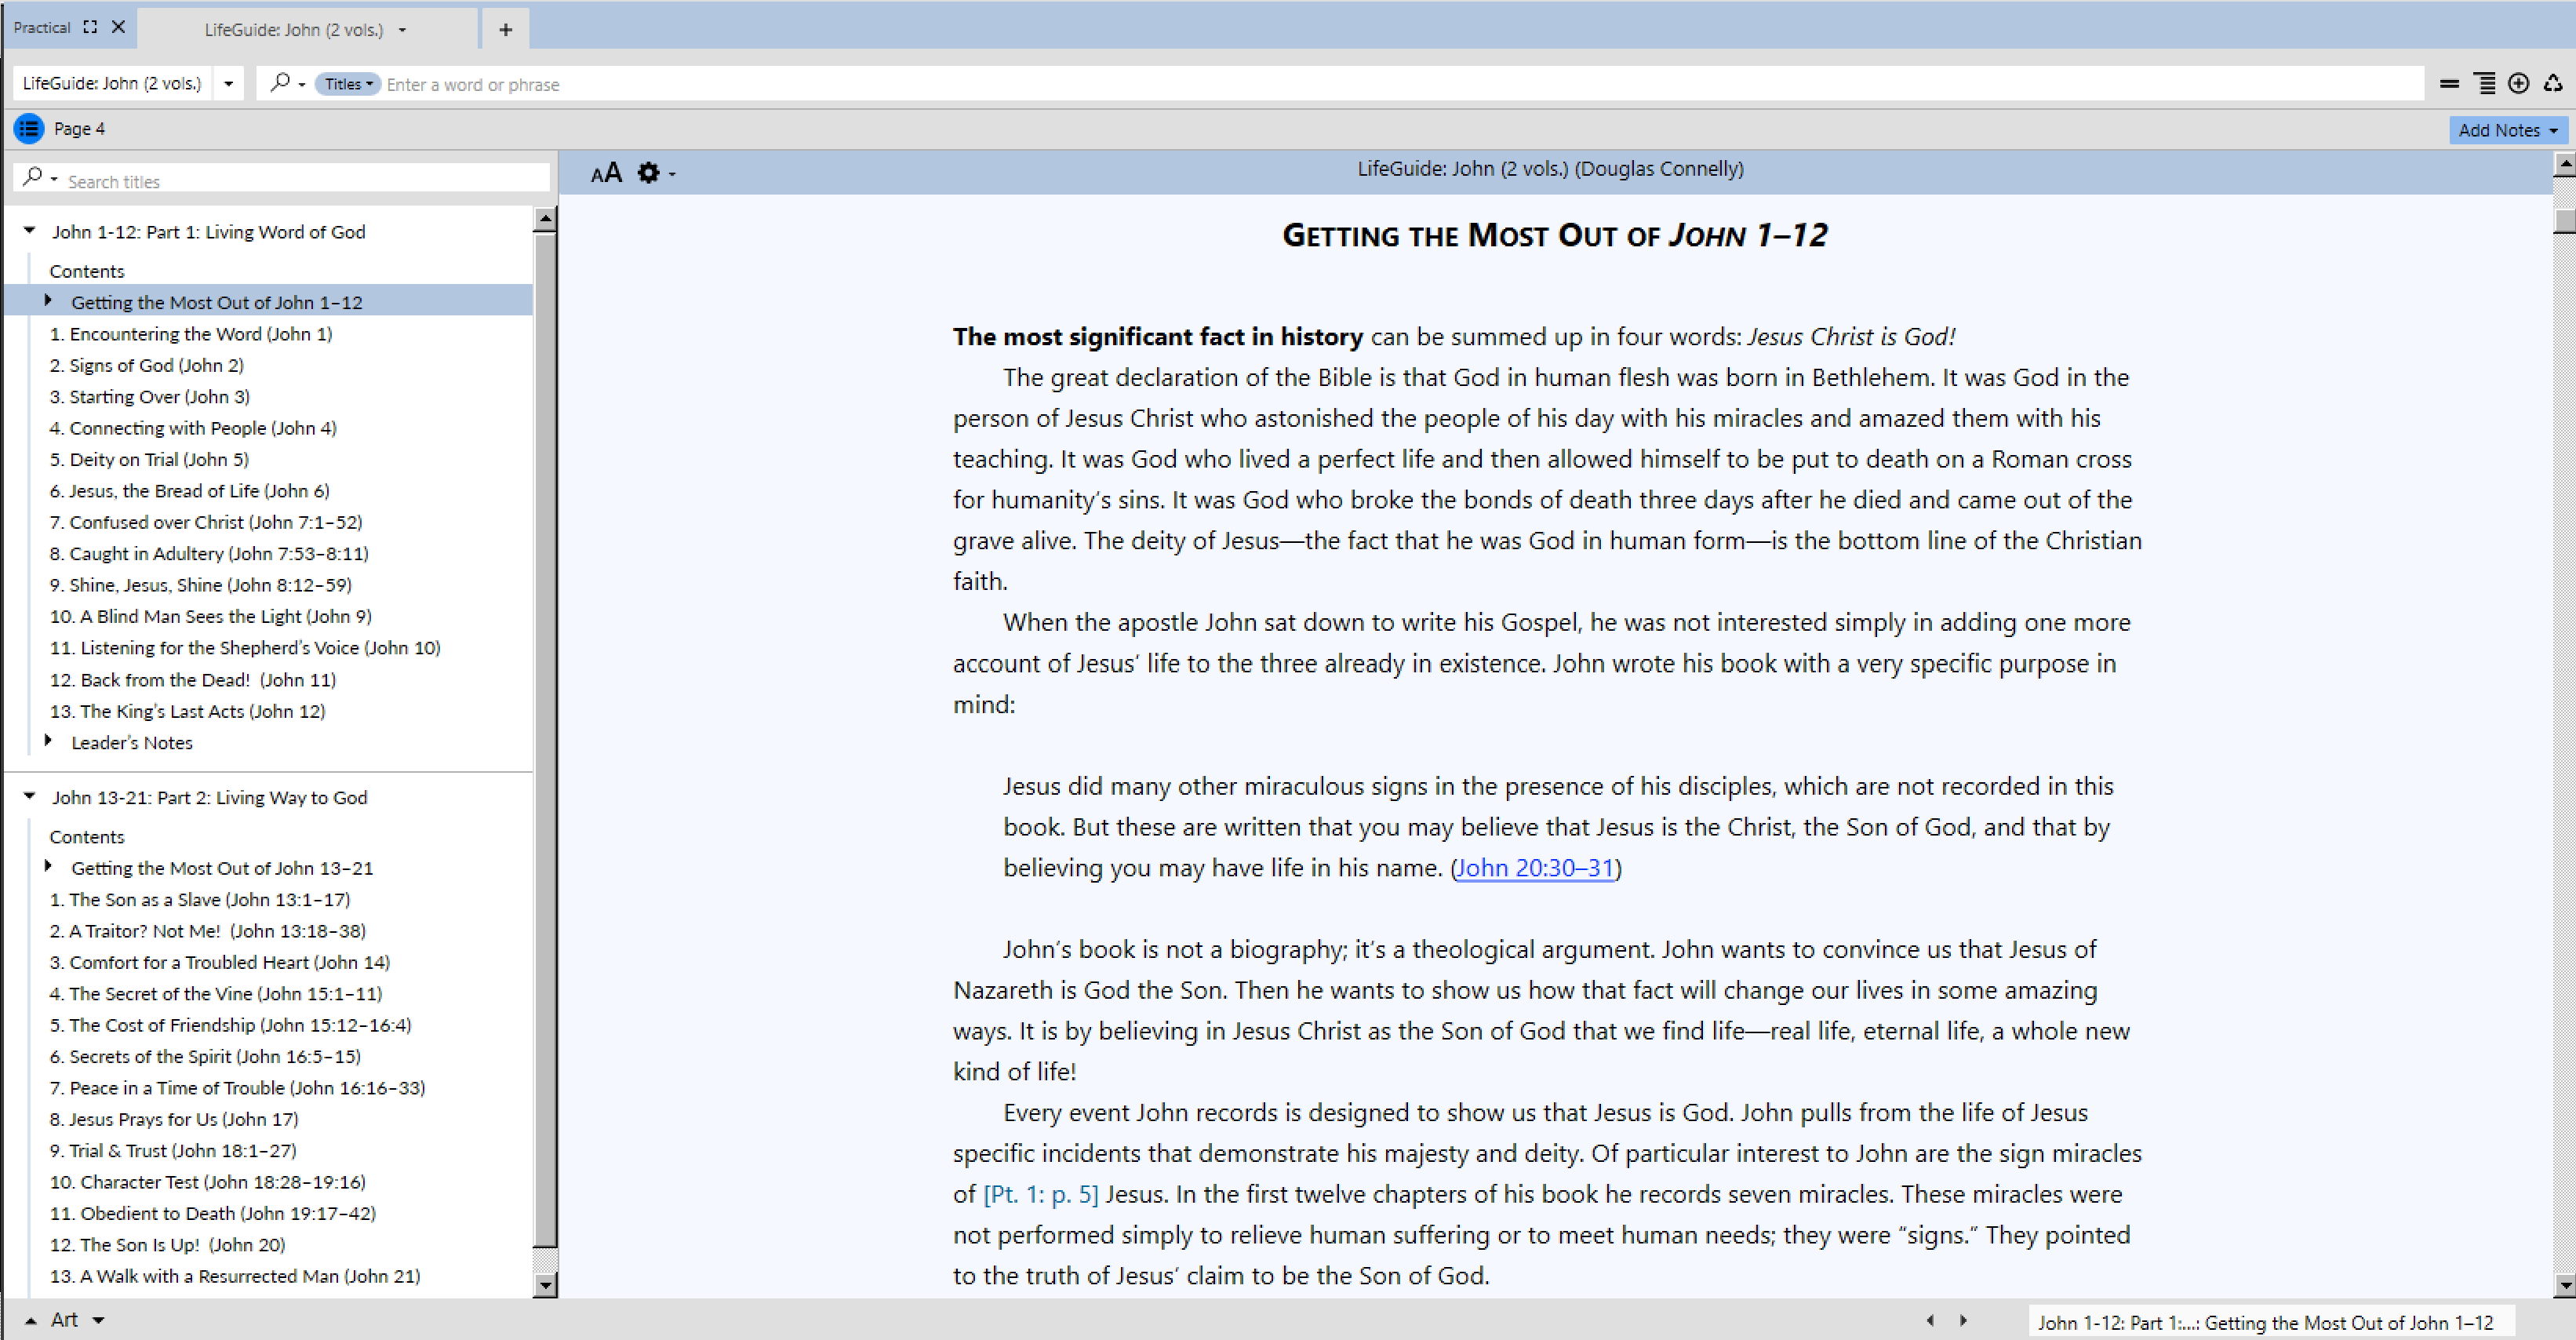
Task: Open 2. Signs of God (John 2)
Action: coord(147,365)
